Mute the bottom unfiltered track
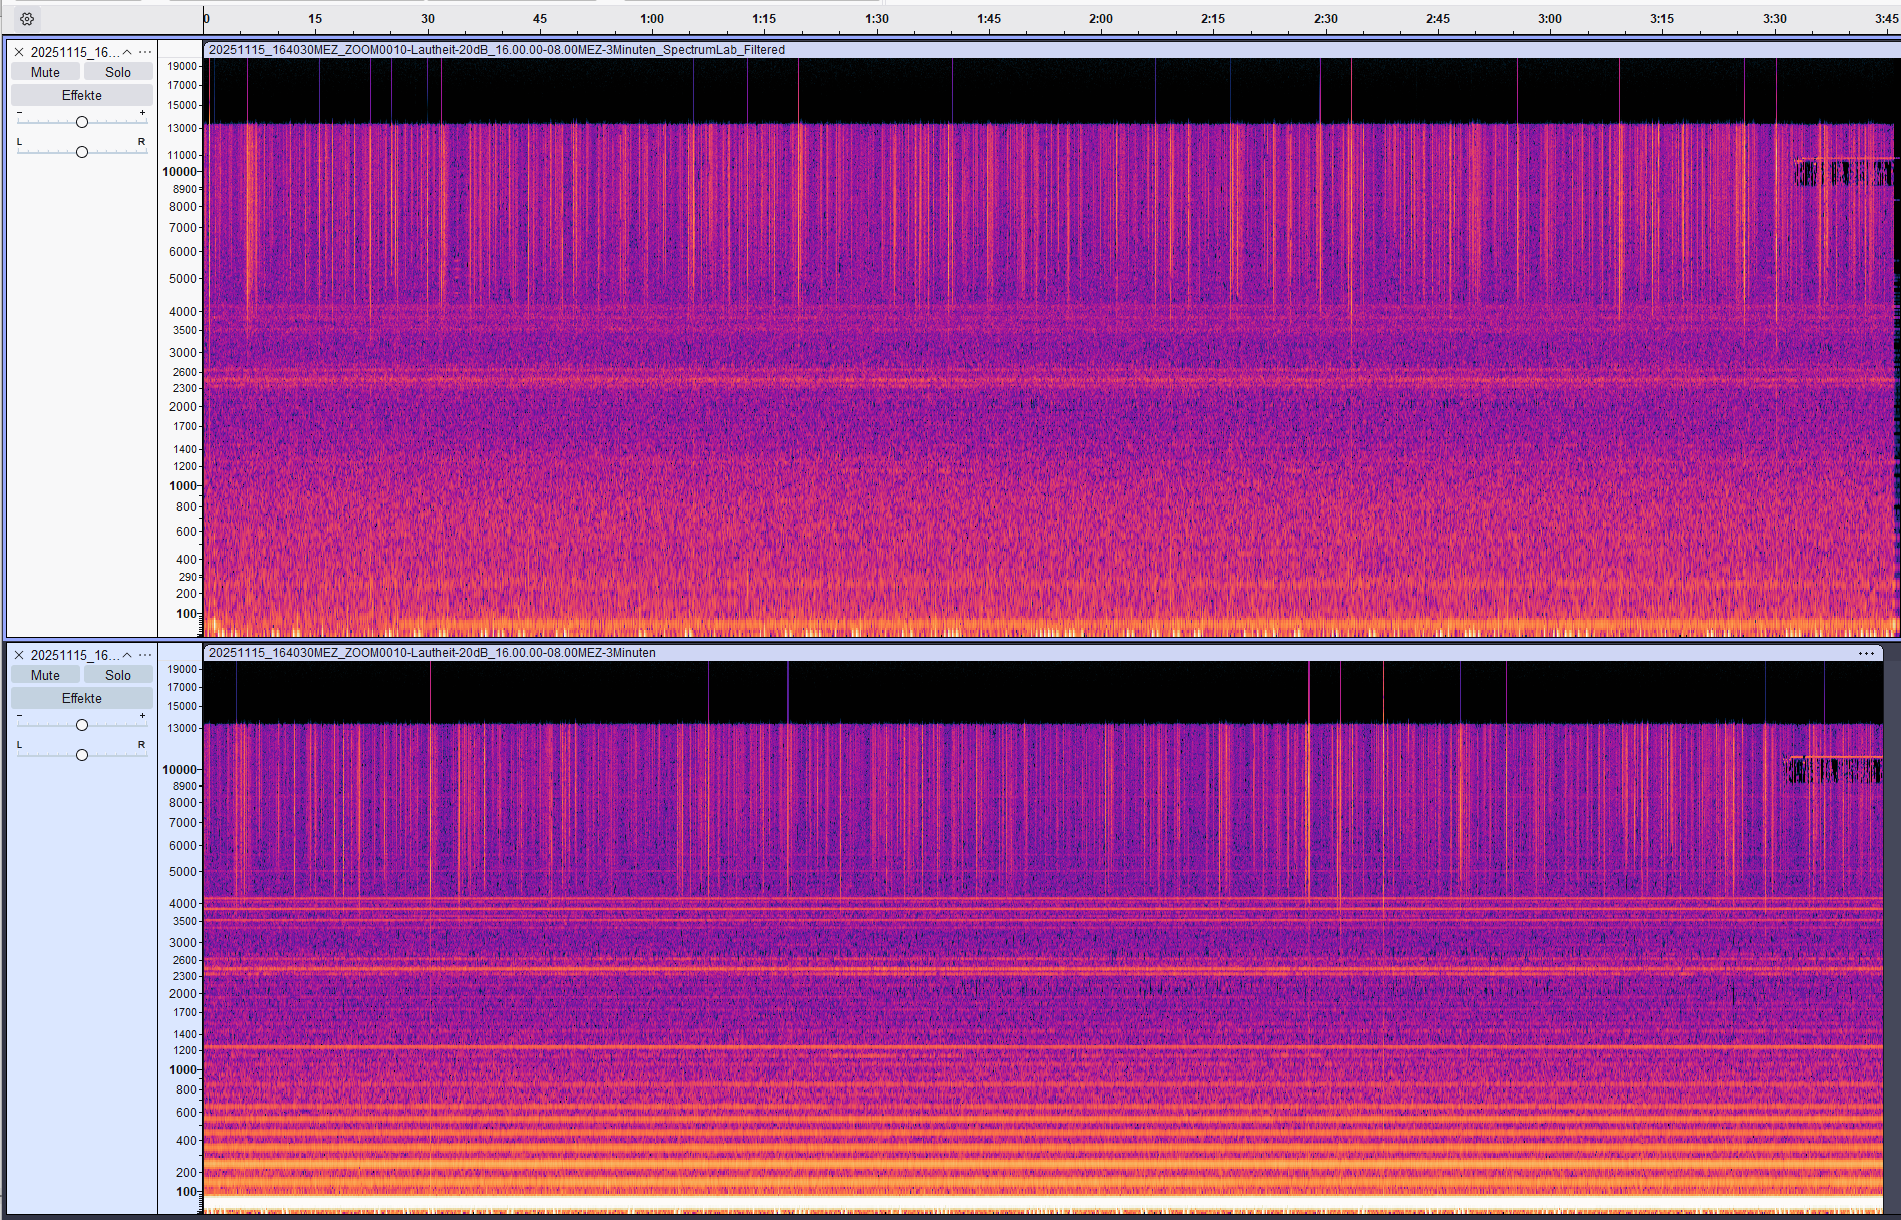Image resolution: width=1901 pixels, height=1220 pixels. point(45,675)
